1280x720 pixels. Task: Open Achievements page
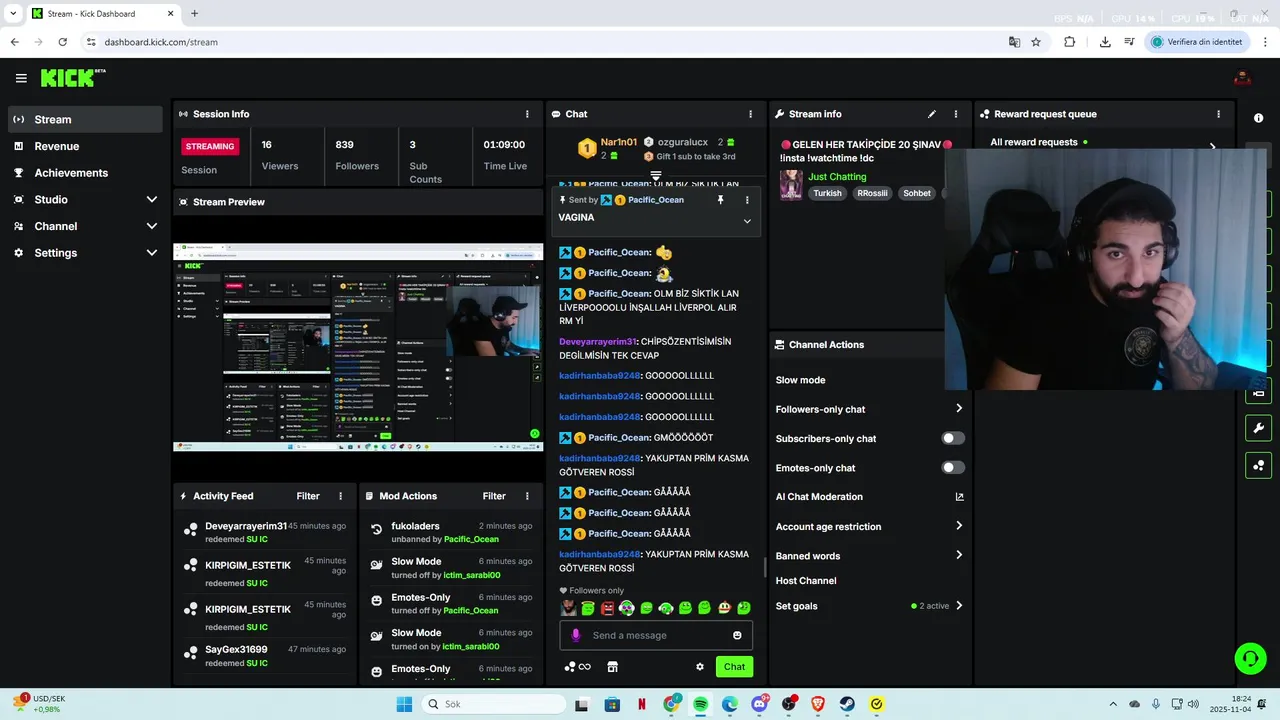[85, 173]
